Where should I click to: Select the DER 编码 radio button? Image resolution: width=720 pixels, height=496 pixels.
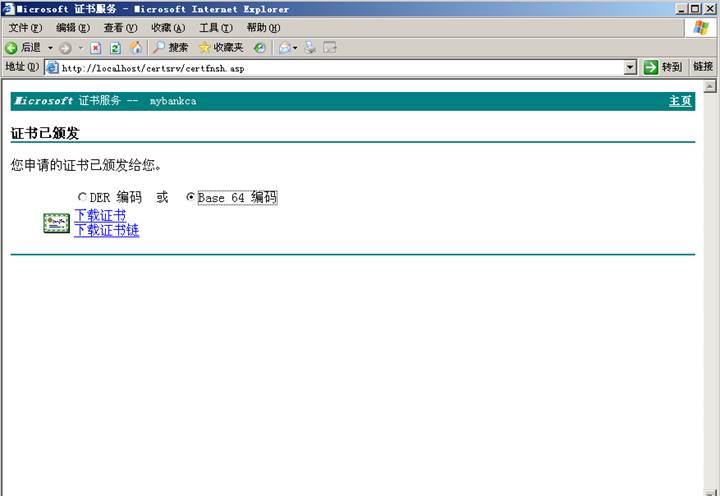pyautogui.click(x=82, y=197)
